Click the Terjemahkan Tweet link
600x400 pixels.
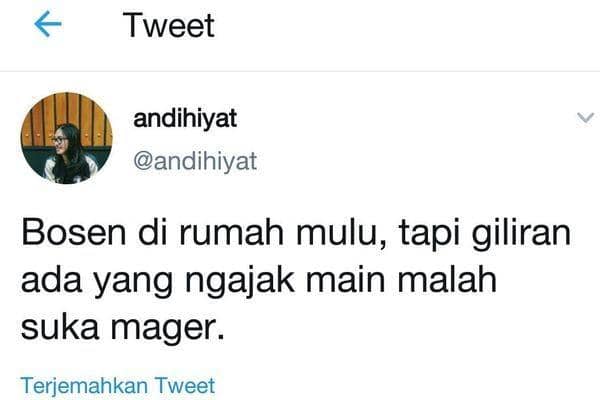(x=118, y=385)
